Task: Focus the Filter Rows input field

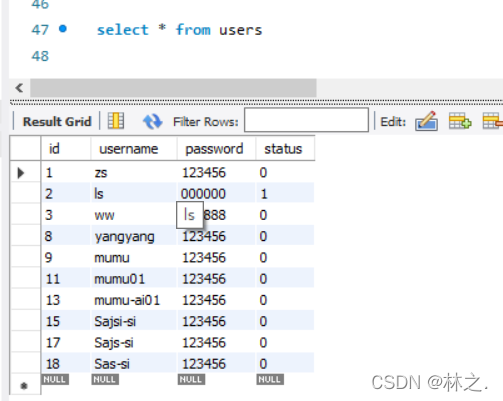Action: coord(306,120)
